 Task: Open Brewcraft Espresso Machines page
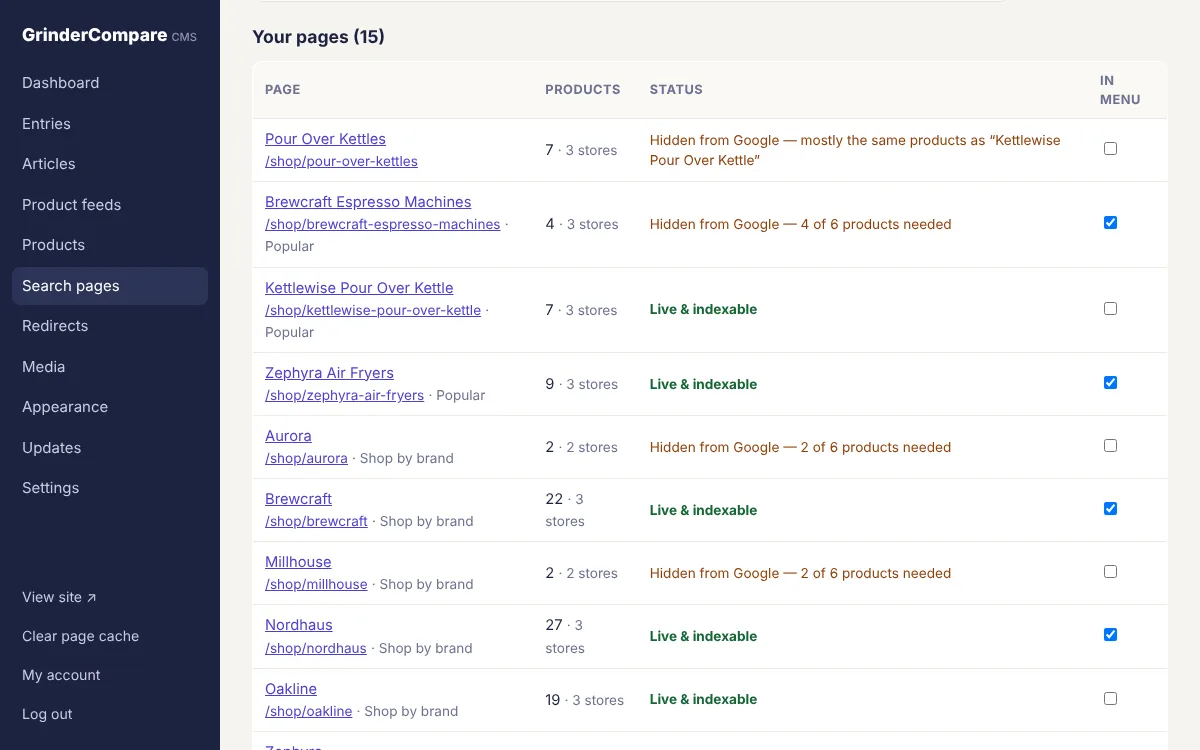[368, 202]
